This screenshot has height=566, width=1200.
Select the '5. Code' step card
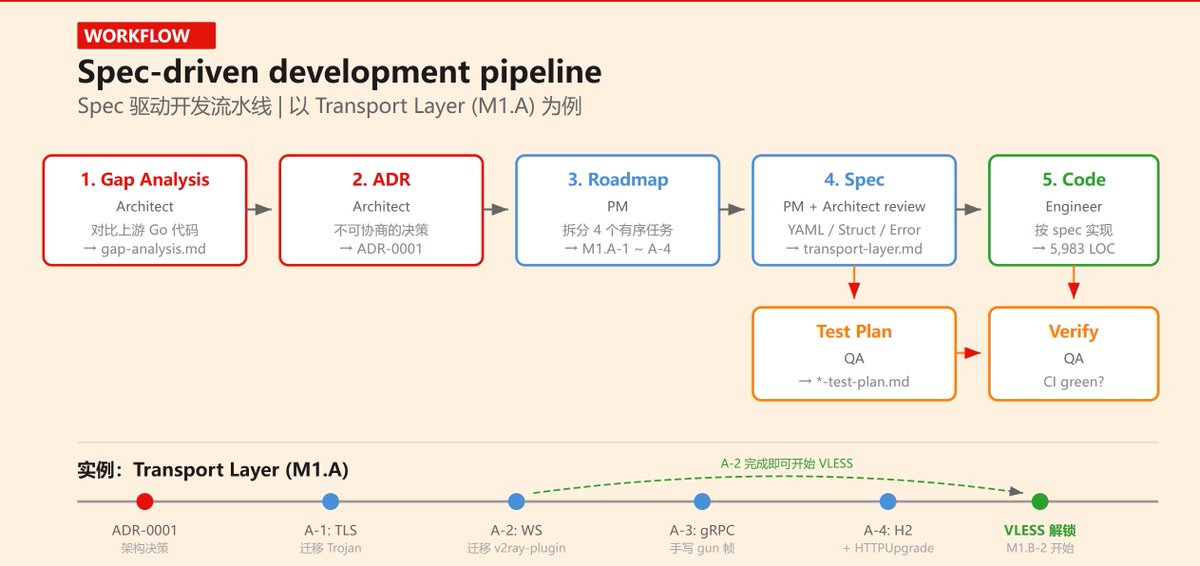pos(1074,210)
